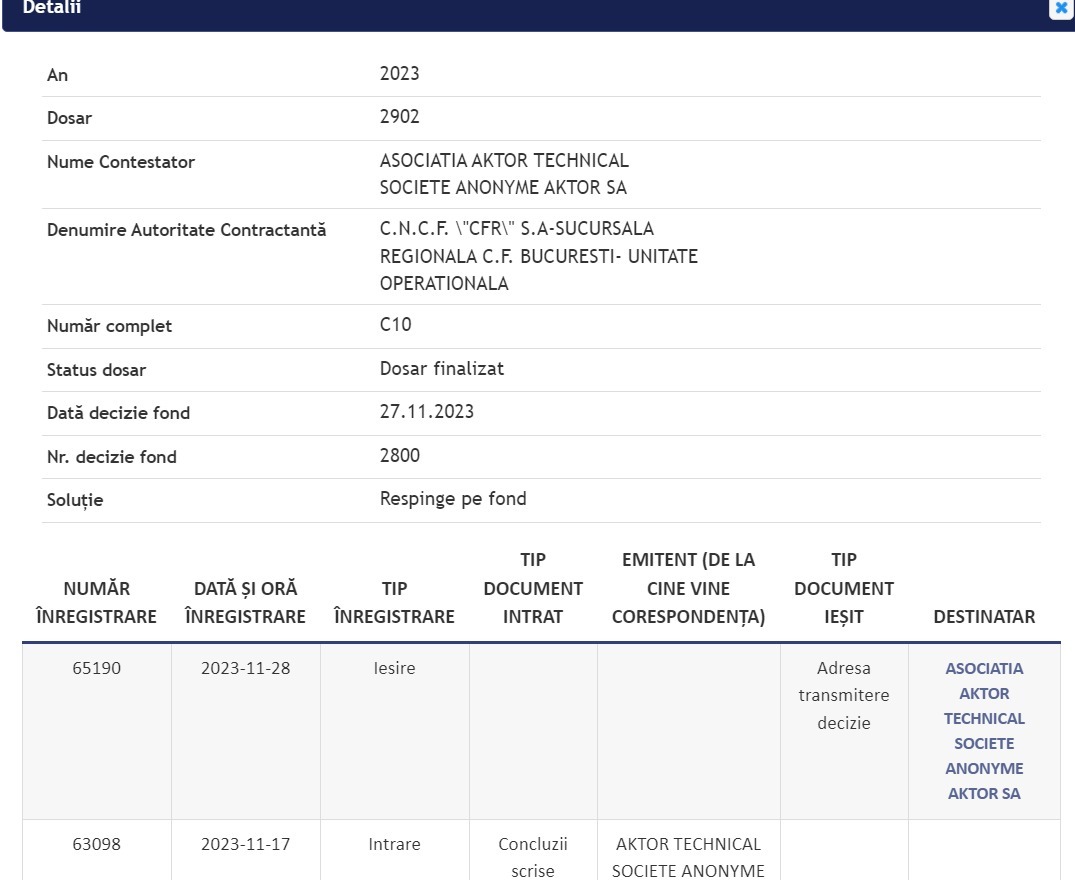
Task: Click the date 2023-11-17
Action: [245, 844]
